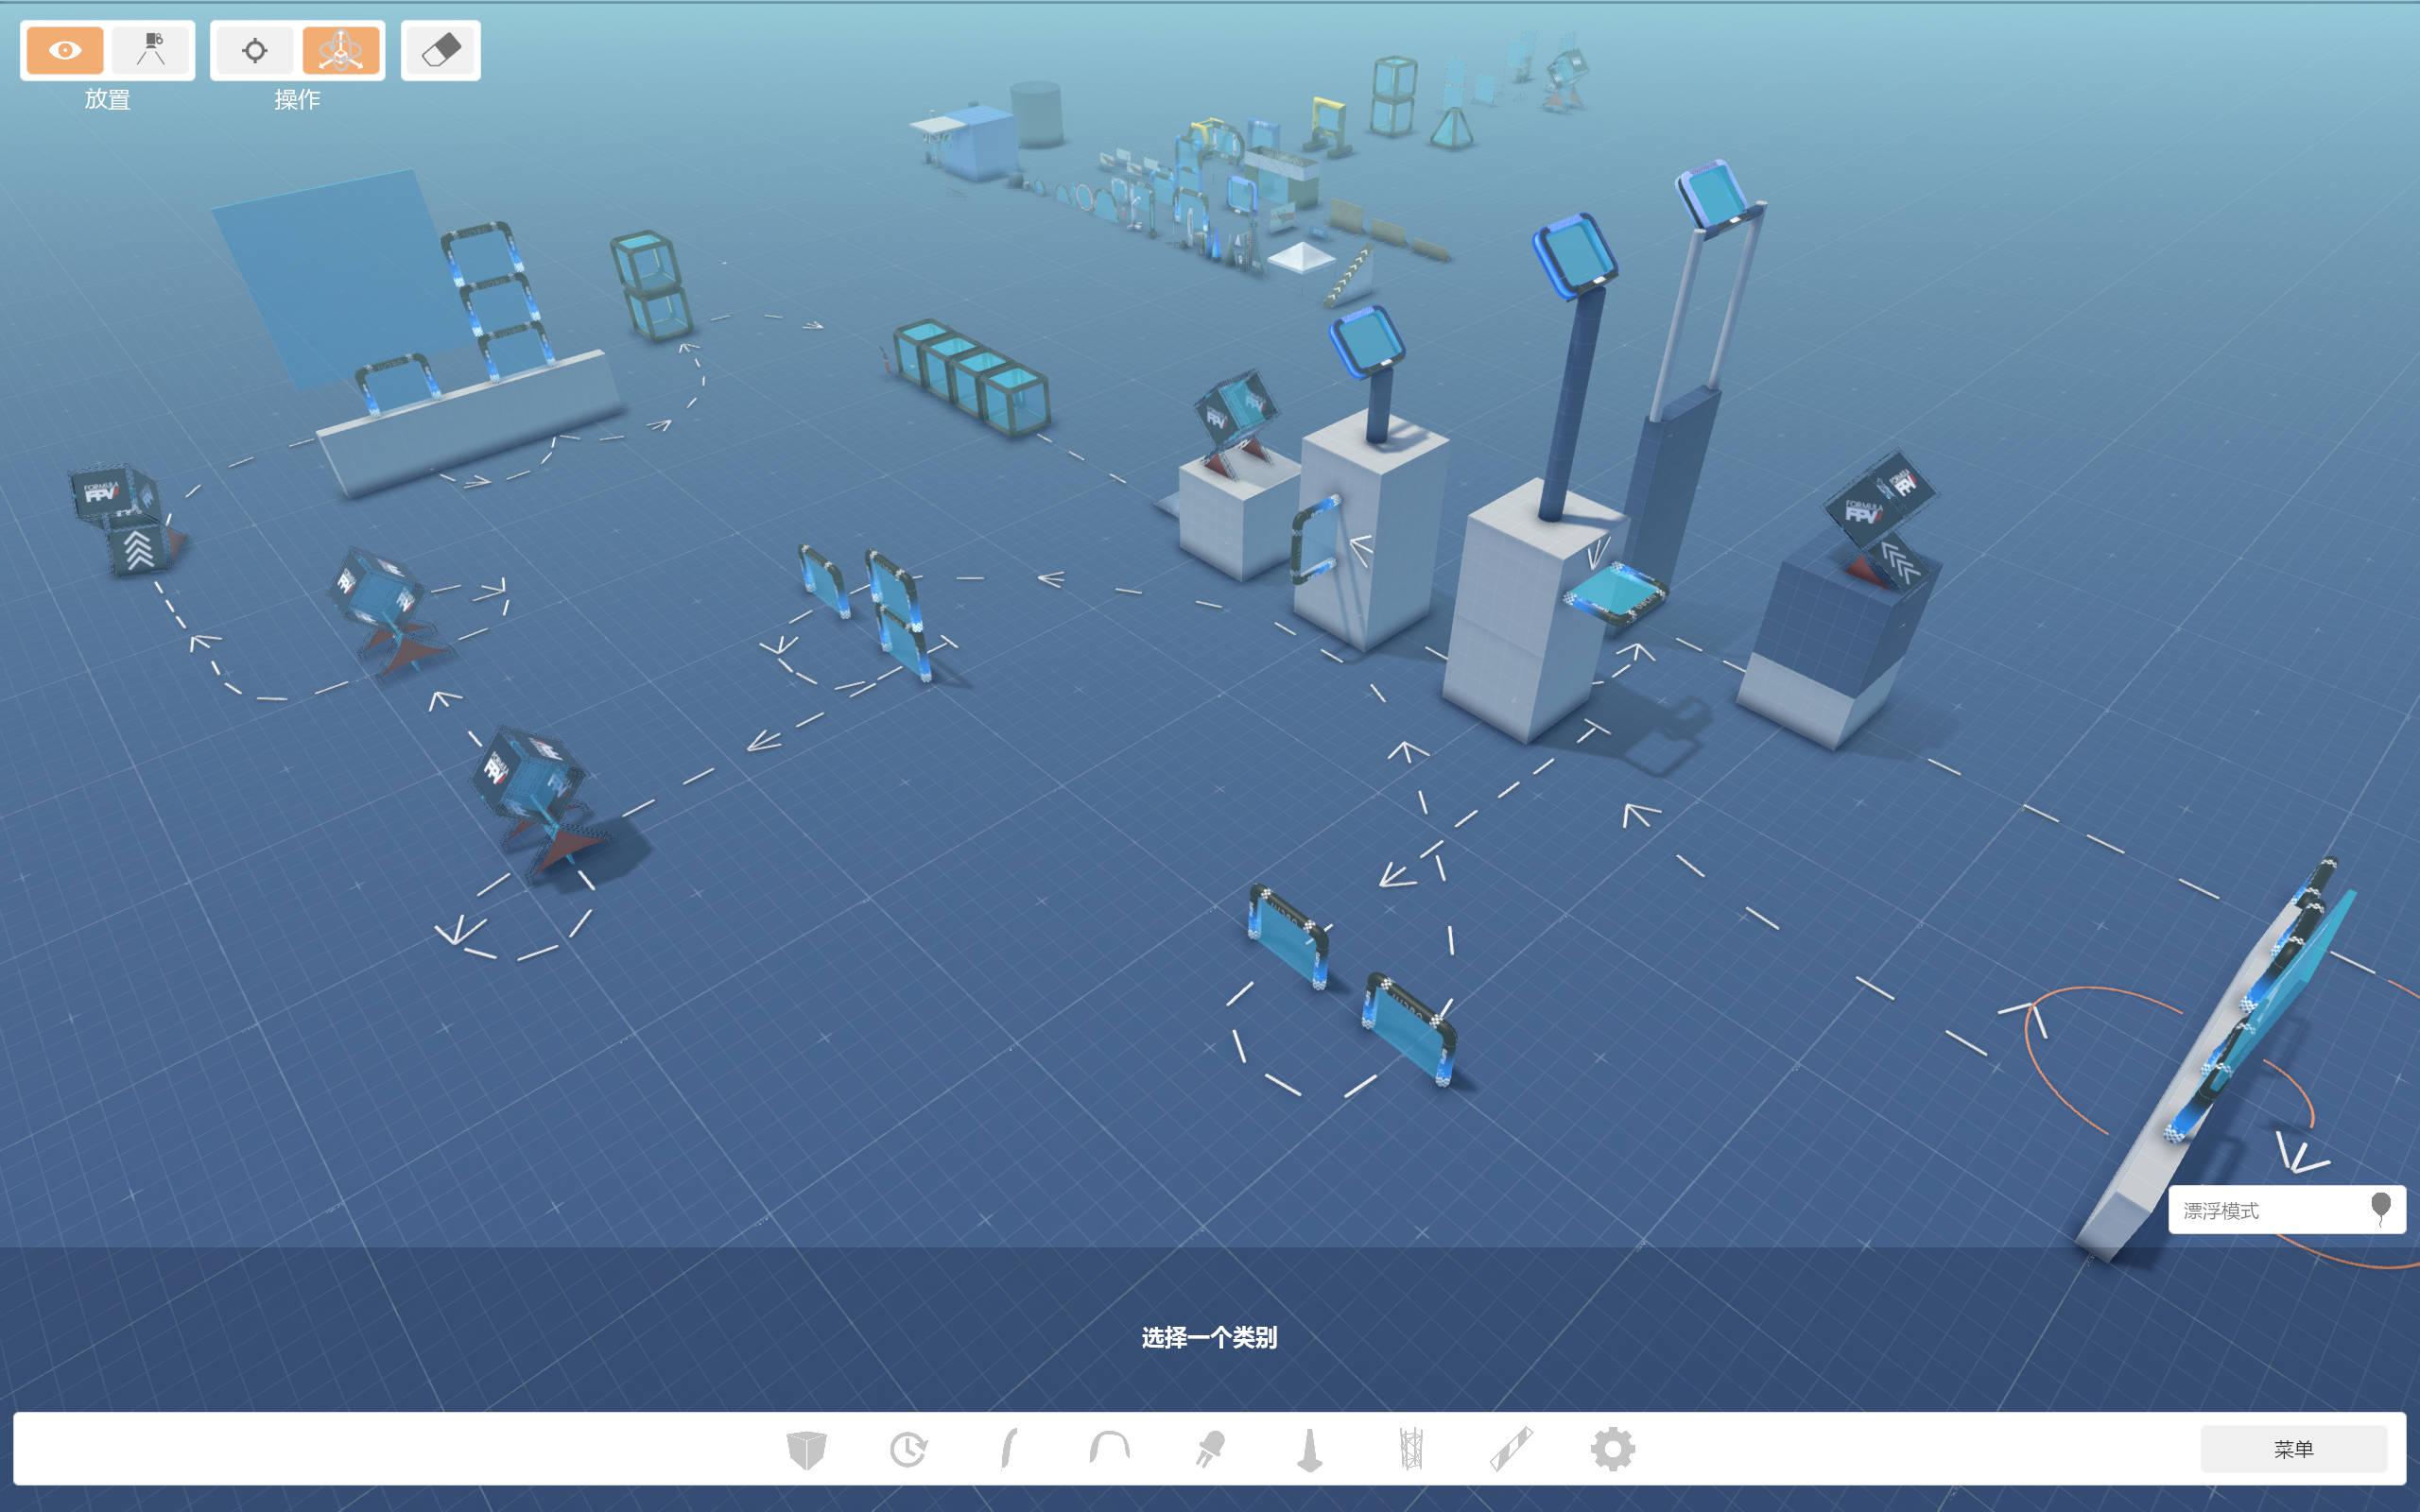Open the clock timer category
The width and height of the screenshot is (2420, 1512).
coord(908,1449)
